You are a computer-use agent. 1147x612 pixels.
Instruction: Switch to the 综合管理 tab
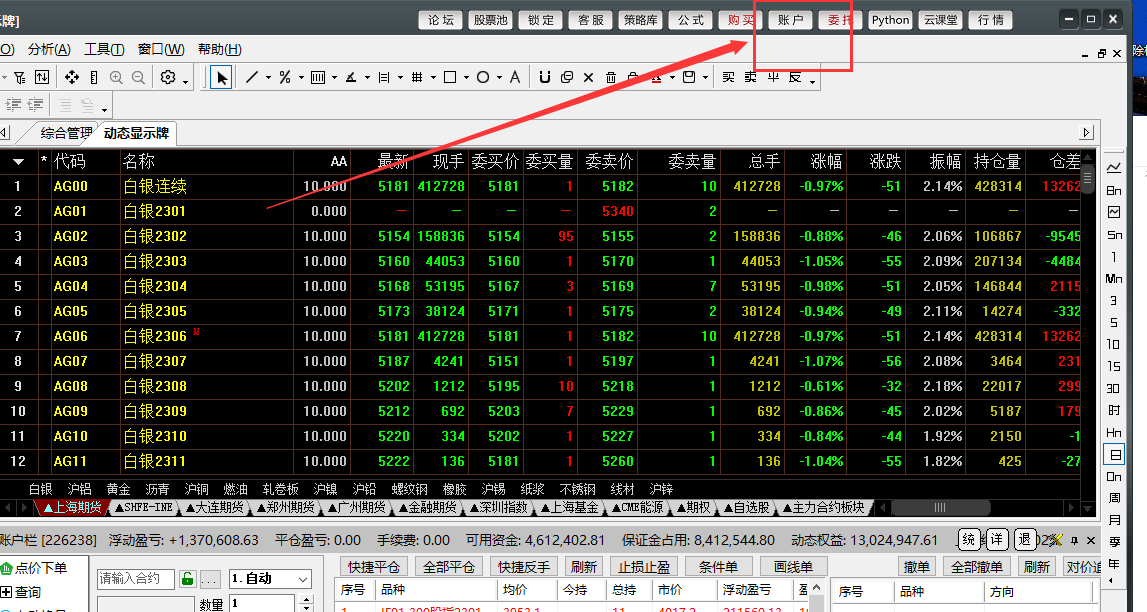point(66,133)
